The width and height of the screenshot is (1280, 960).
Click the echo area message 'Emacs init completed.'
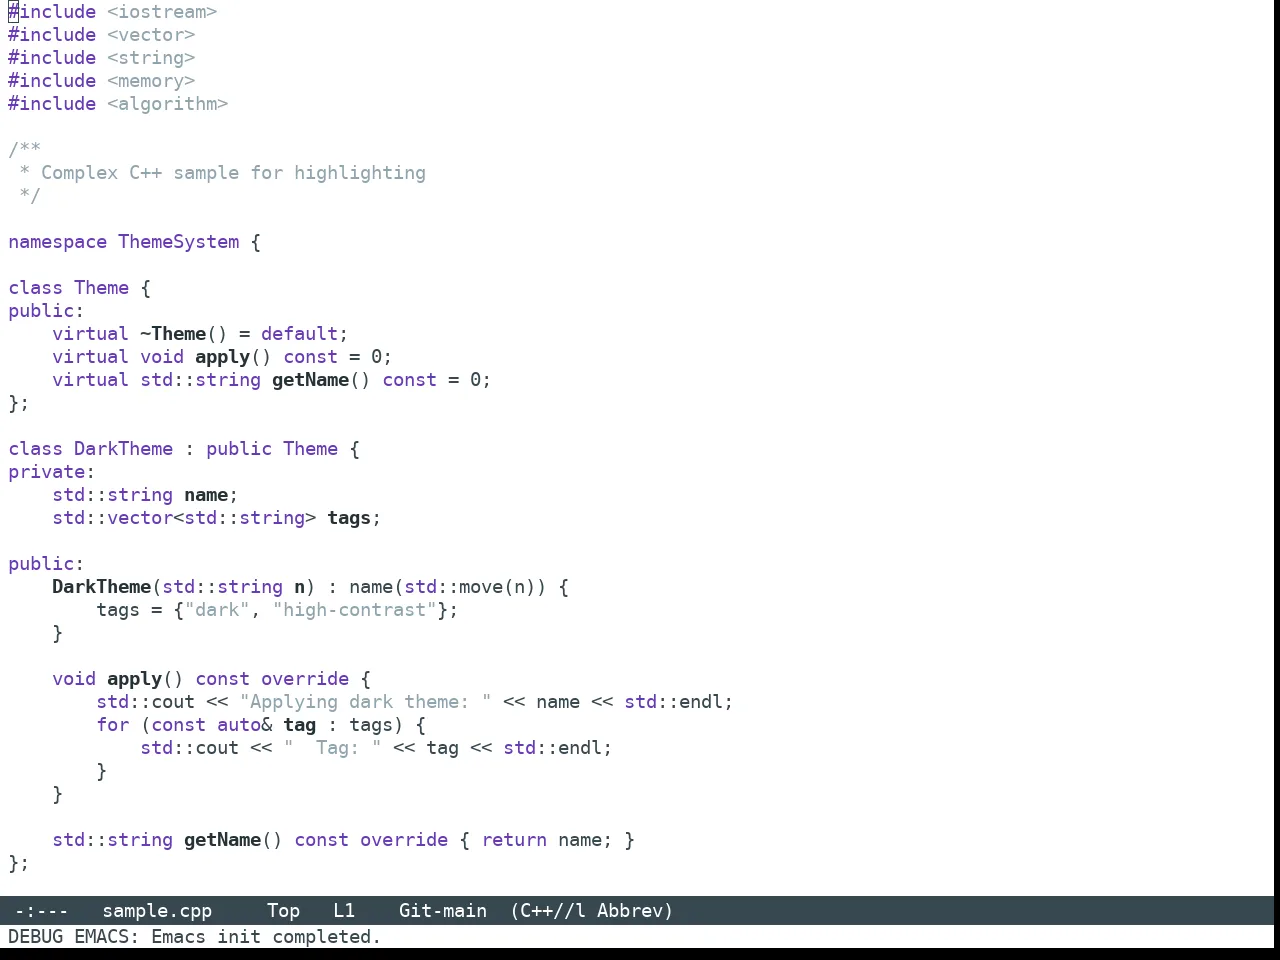click(266, 937)
